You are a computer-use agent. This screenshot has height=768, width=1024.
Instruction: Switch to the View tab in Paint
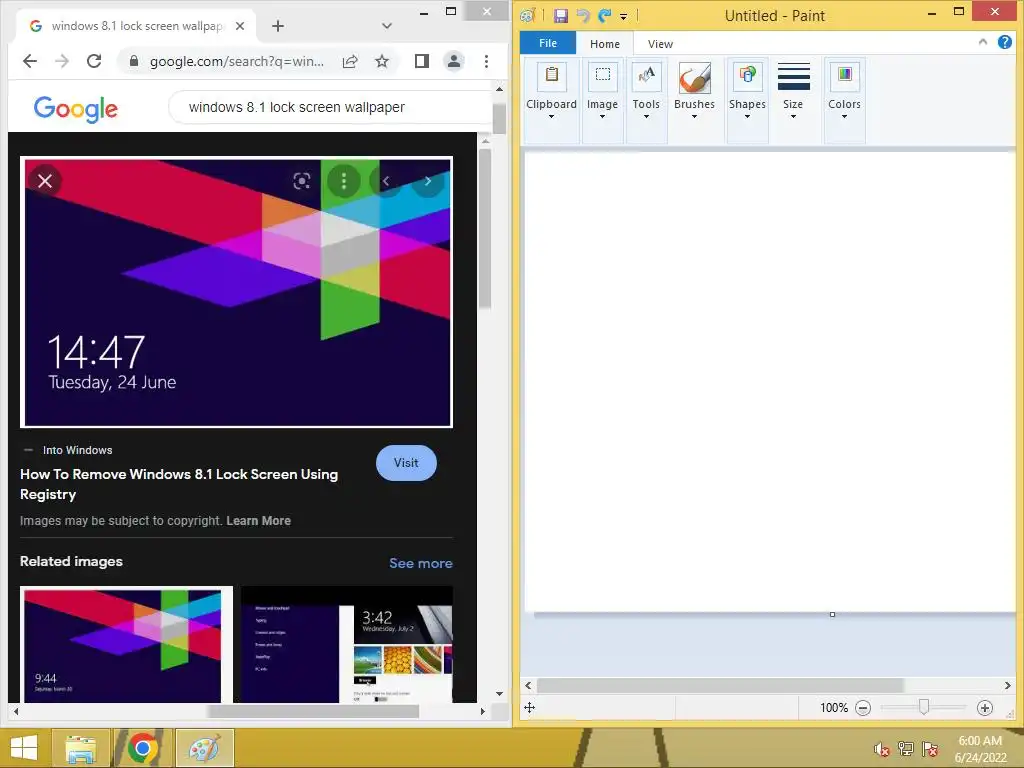[660, 44]
